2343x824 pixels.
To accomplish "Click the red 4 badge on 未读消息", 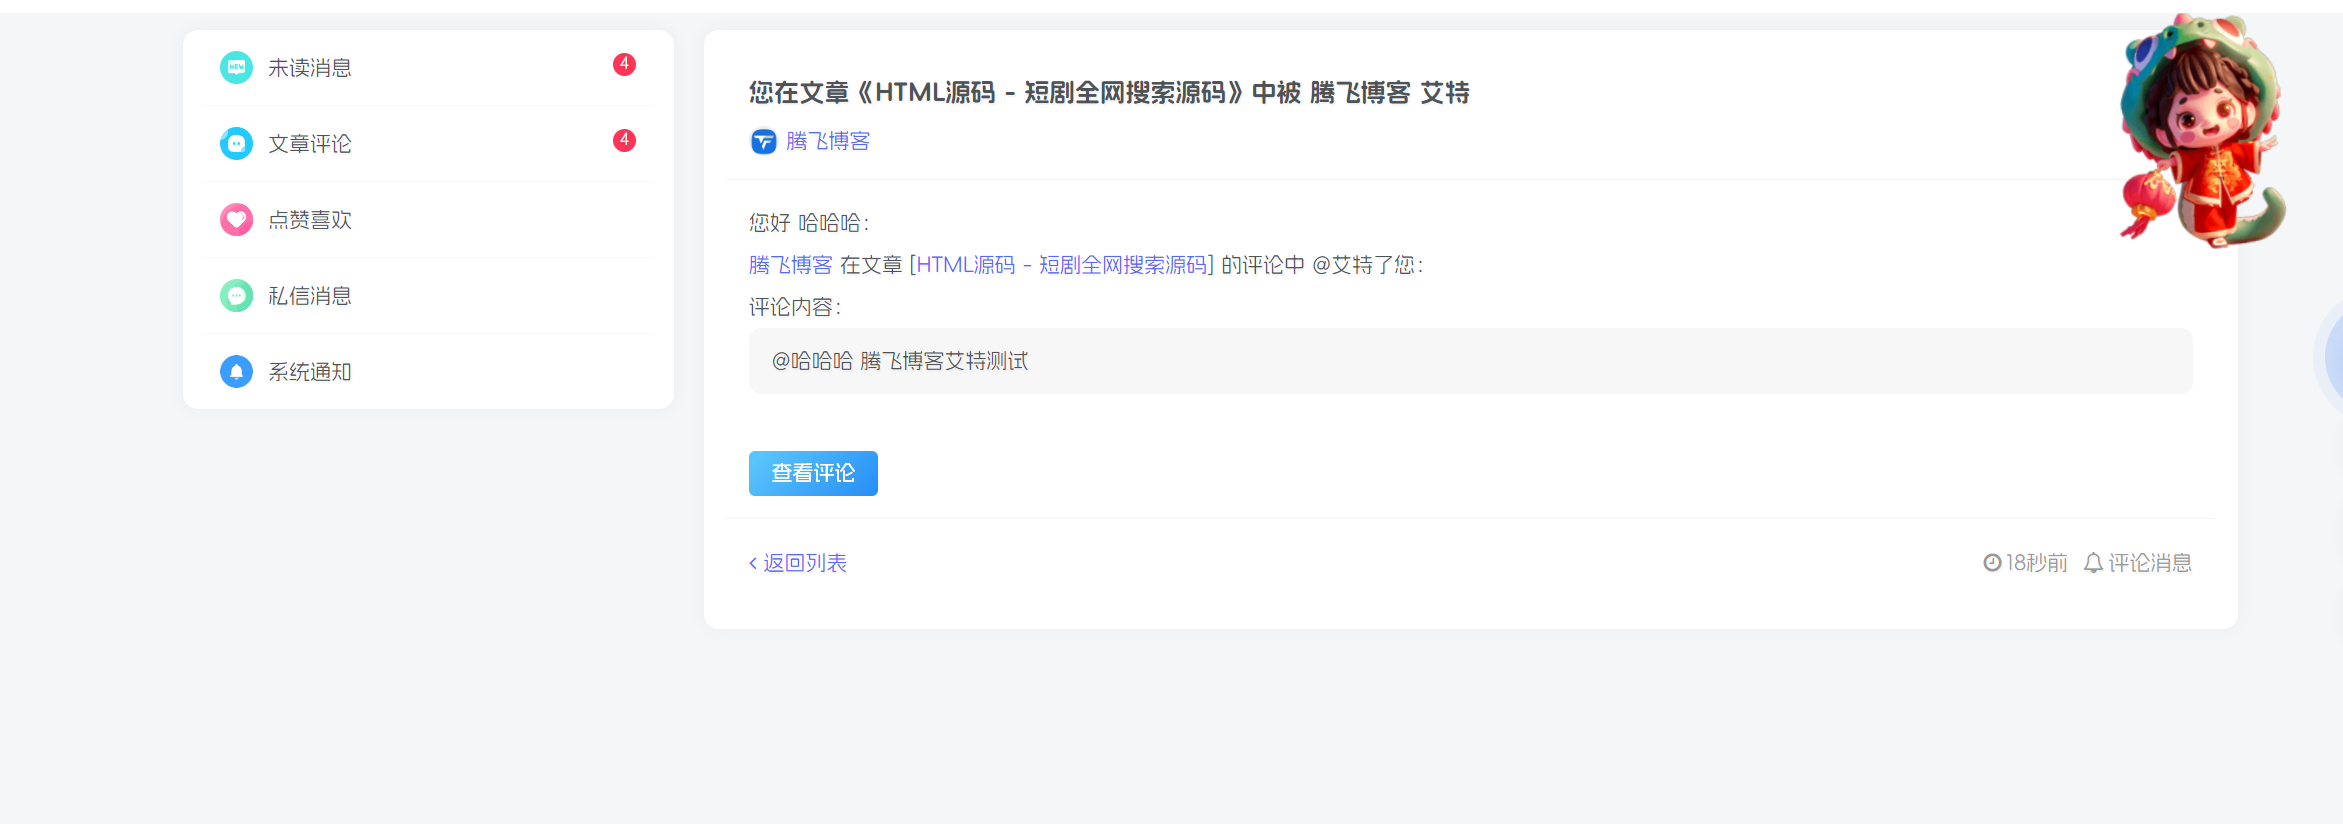I will tap(624, 64).
